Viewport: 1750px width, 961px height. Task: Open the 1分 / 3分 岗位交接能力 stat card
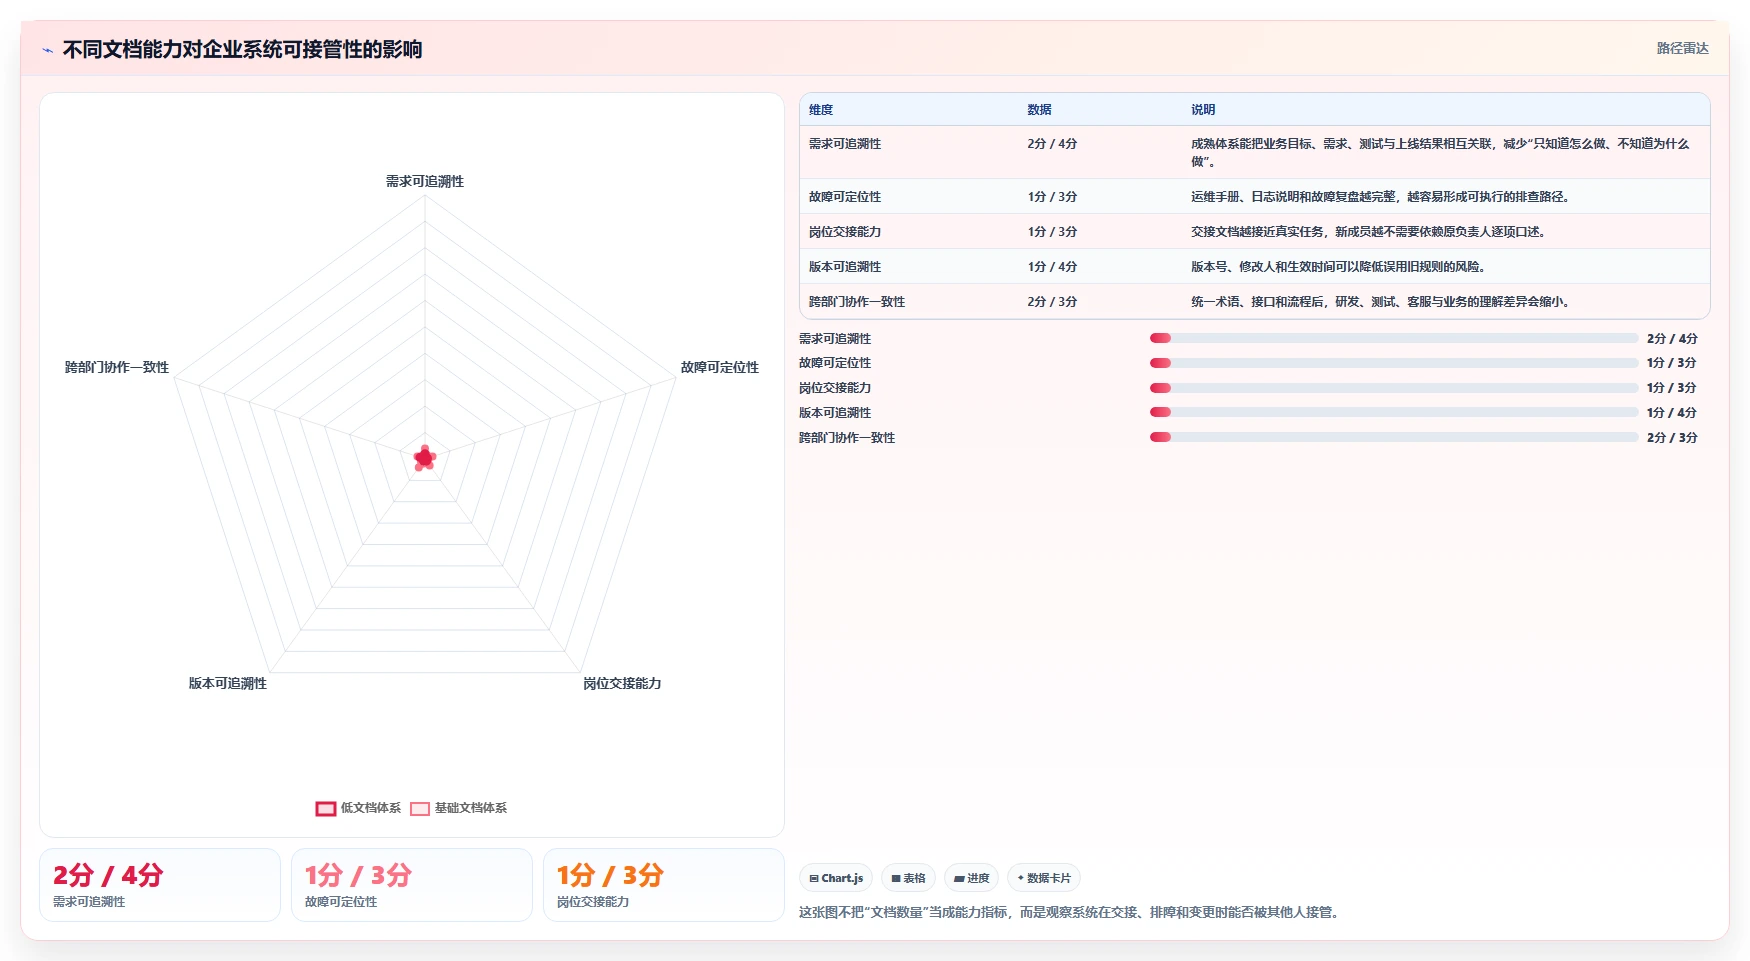point(664,885)
